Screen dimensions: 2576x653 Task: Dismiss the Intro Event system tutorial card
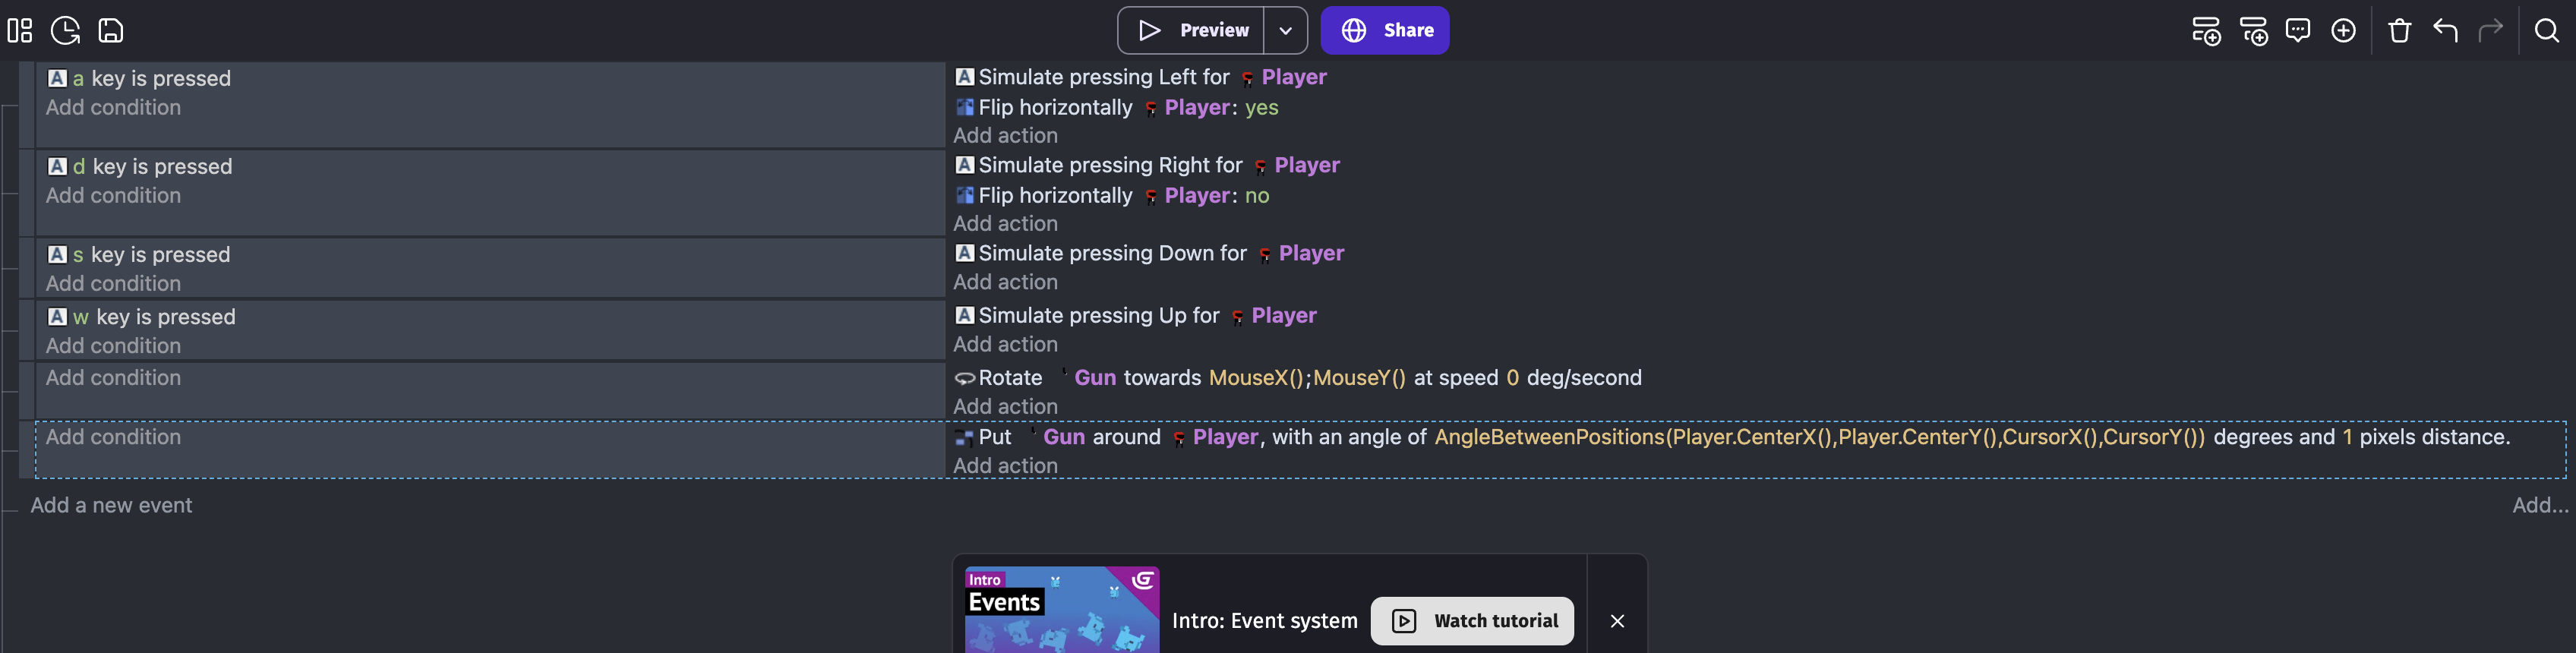(x=1617, y=621)
